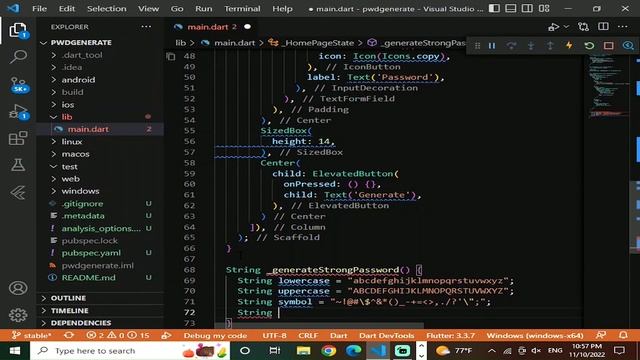Open the Edit menu
The height and width of the screenshot is (360, 640).
tap(67, 9)
